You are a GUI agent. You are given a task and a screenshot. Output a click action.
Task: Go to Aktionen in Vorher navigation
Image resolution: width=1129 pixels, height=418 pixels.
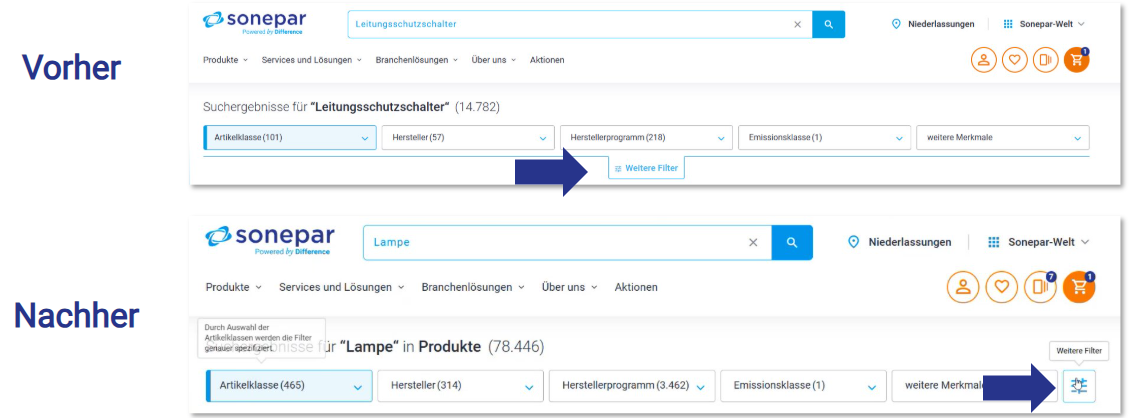coord(547,60)
